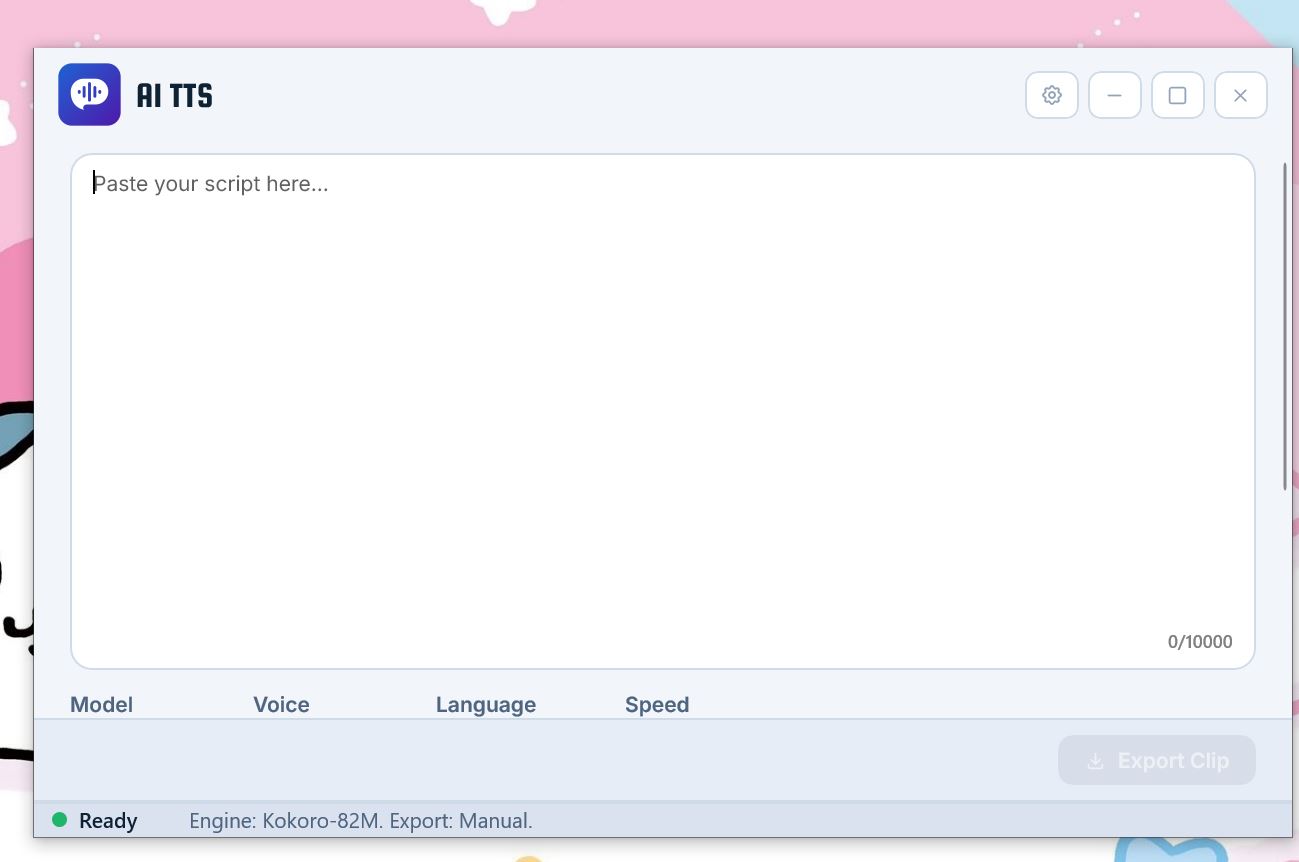Maximize the AI TTS window
The height and width of the screenshot is (862, 1299).
(1177, 95)
